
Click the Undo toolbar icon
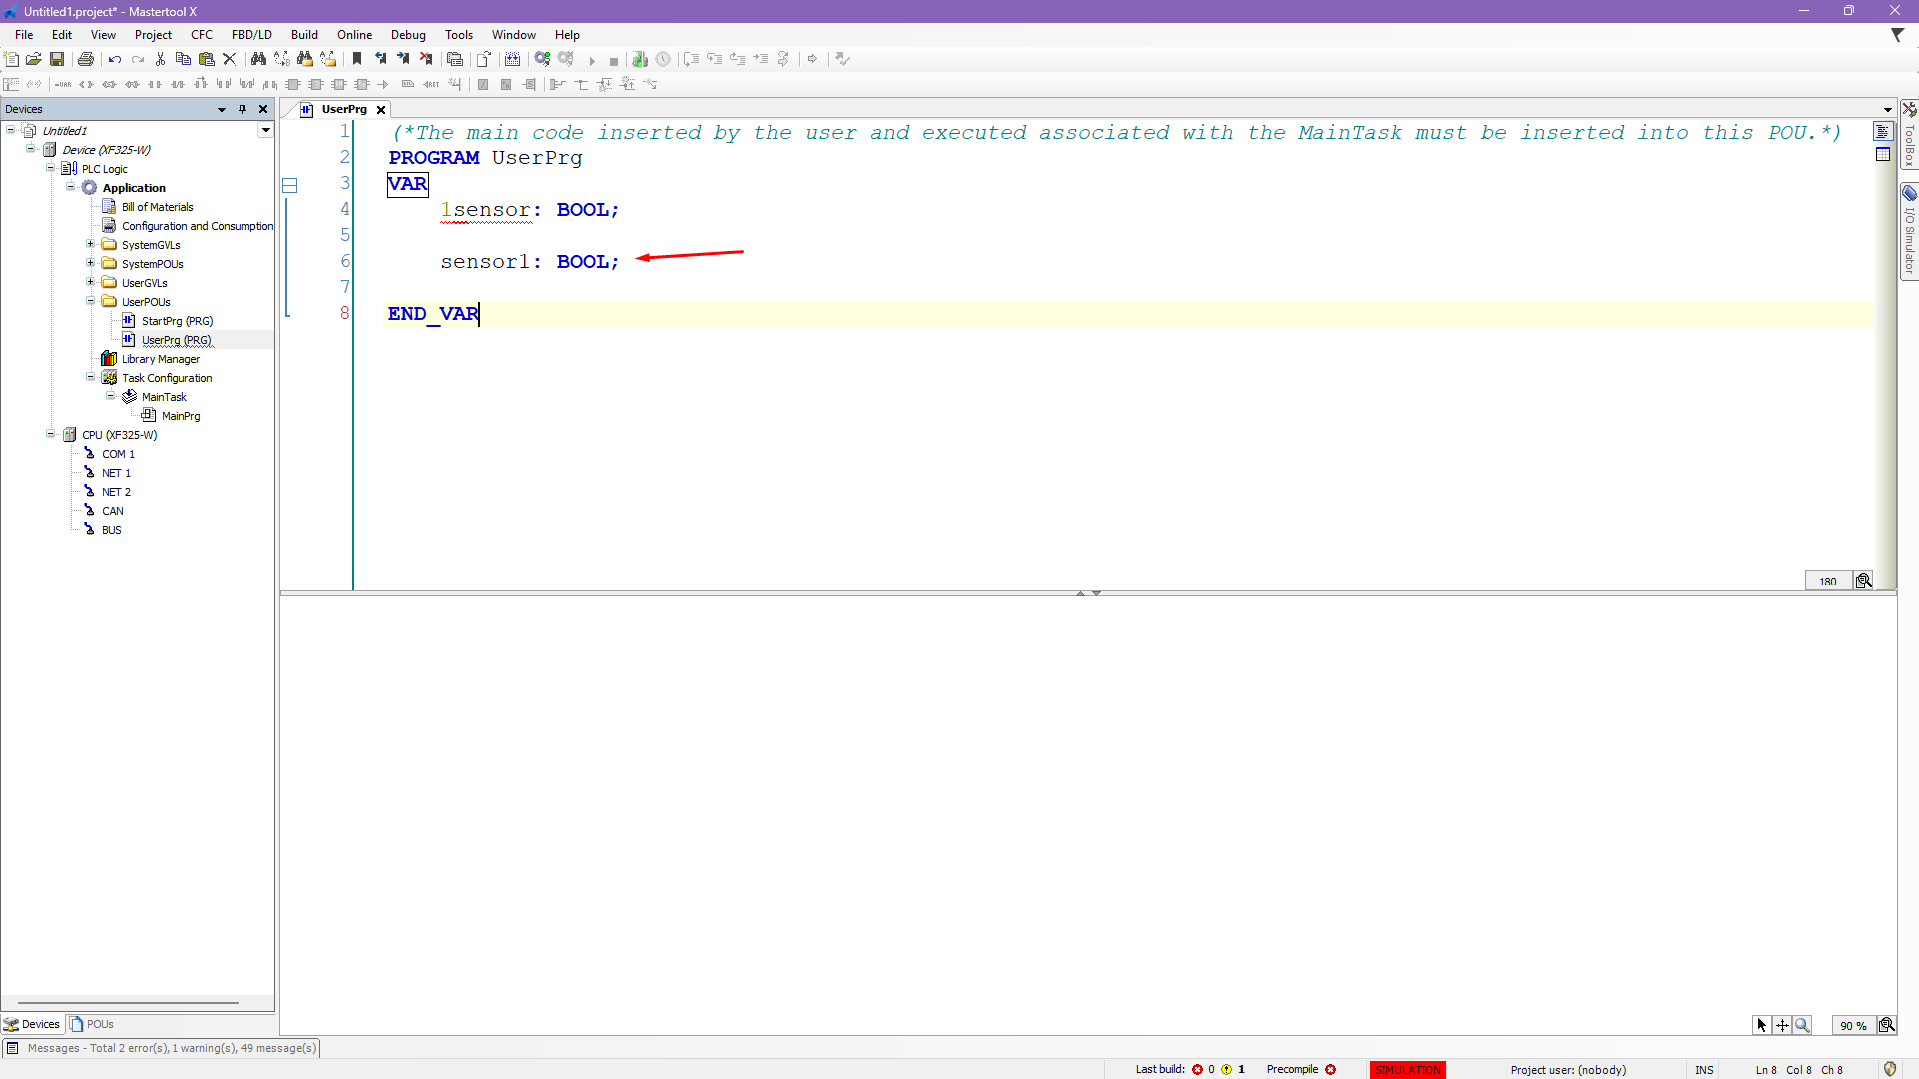pyautogui.click(x=115, y=59)
